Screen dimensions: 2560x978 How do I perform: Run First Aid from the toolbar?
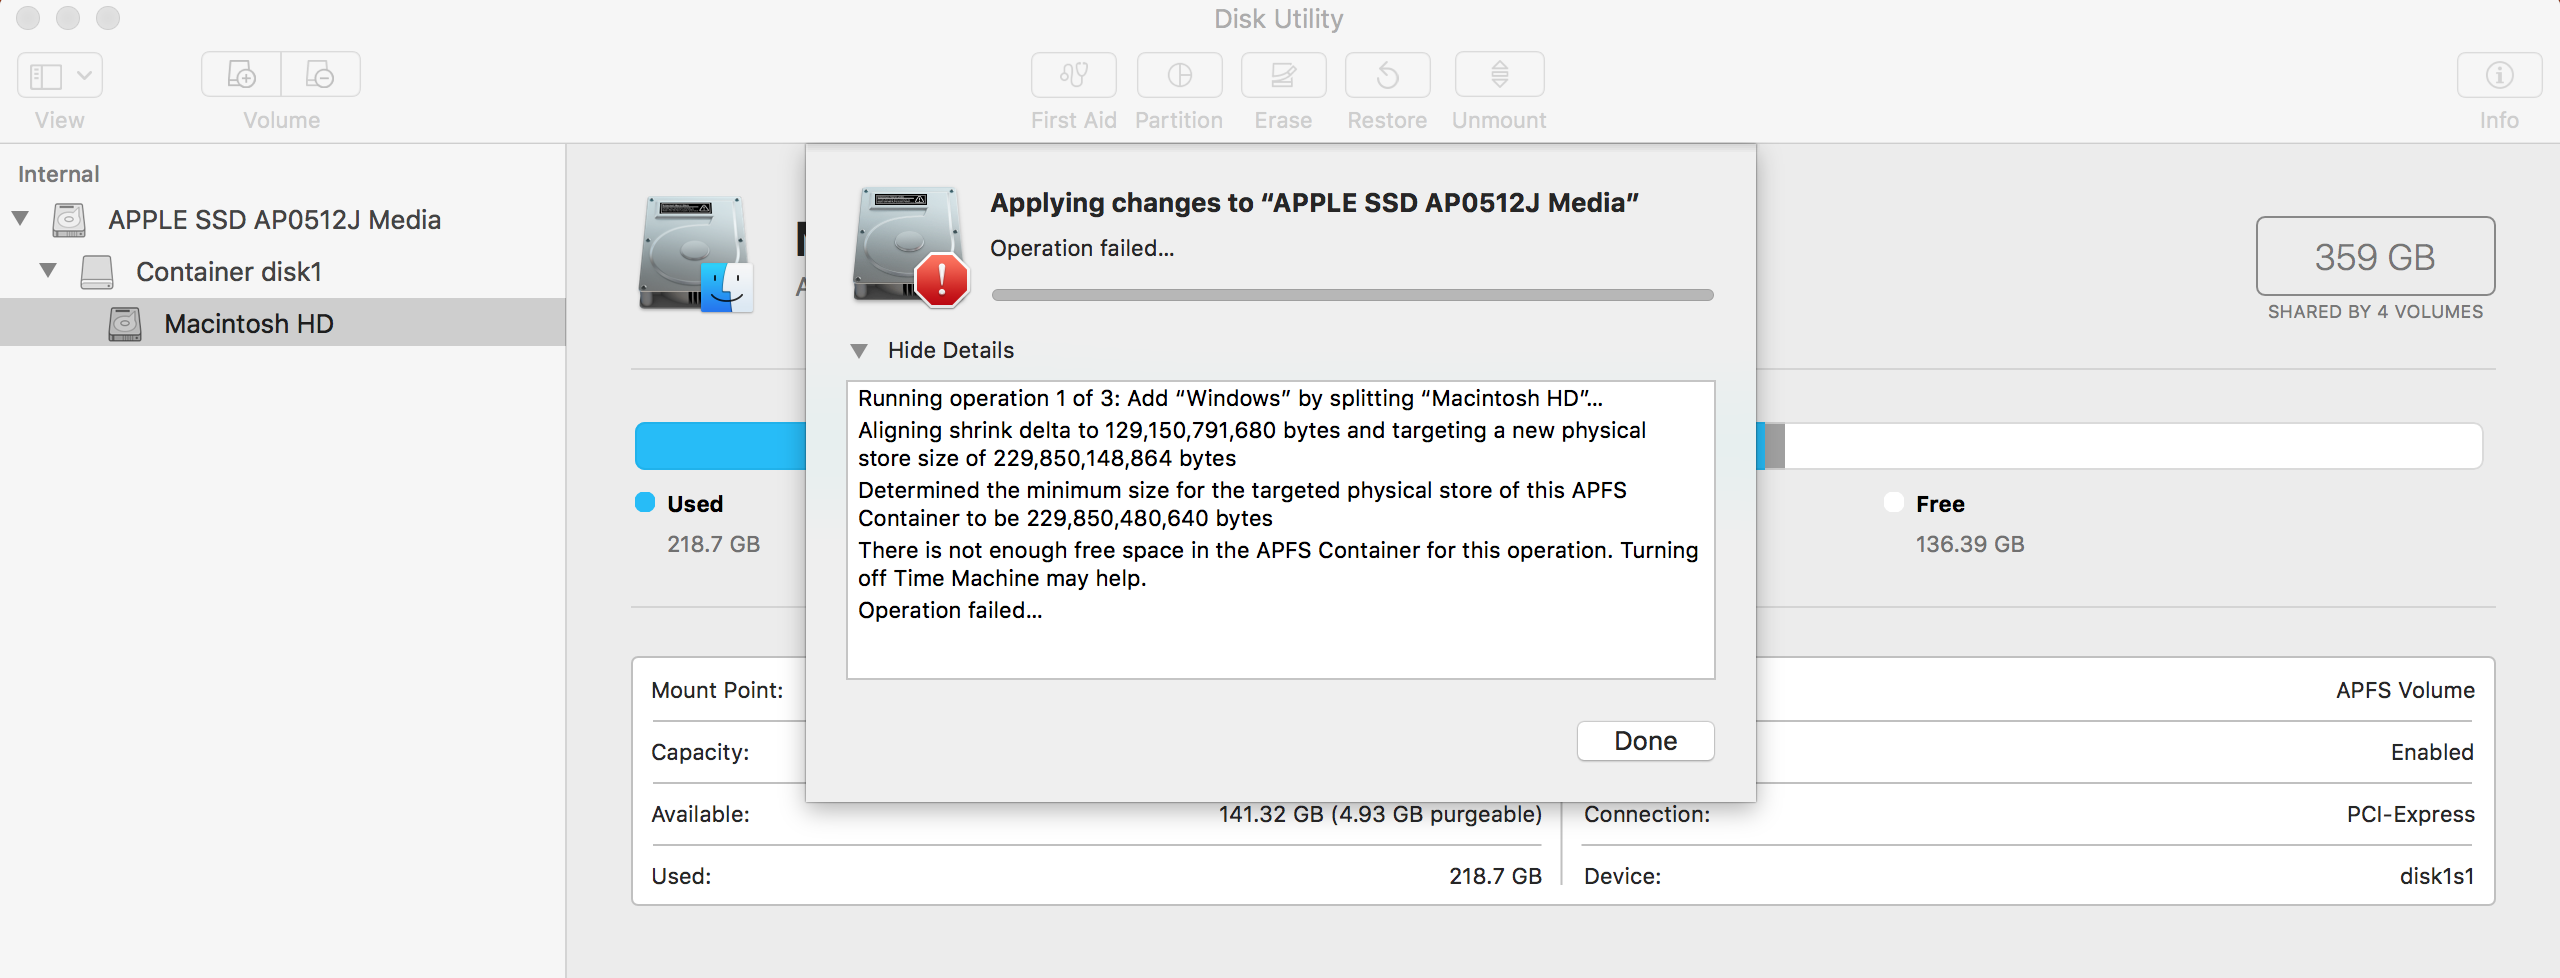pos(1073,75)
